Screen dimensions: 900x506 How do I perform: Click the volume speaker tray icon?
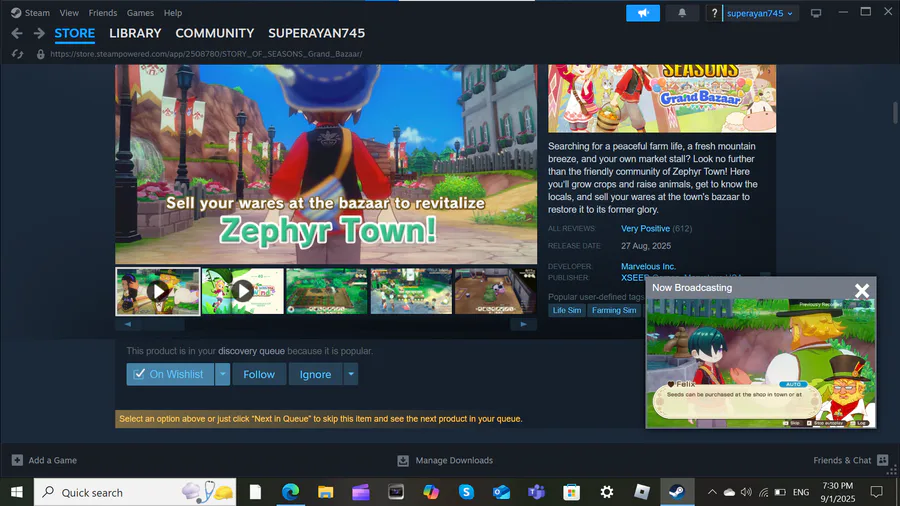pos(746,492)
